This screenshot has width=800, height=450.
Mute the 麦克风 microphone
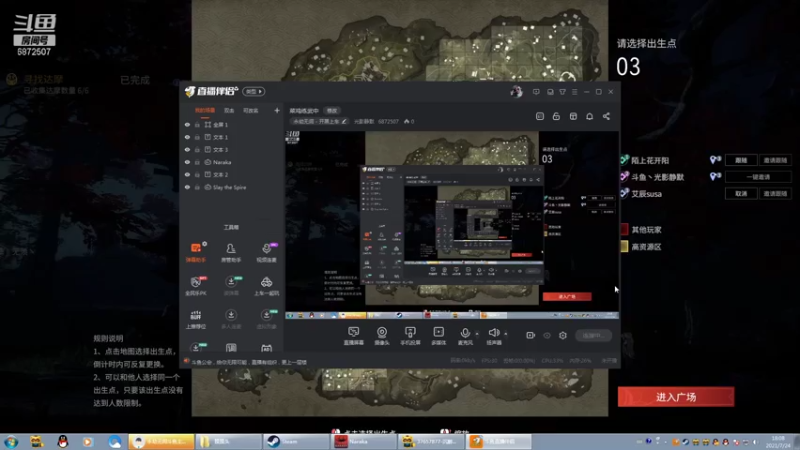(x=465, y=336)
